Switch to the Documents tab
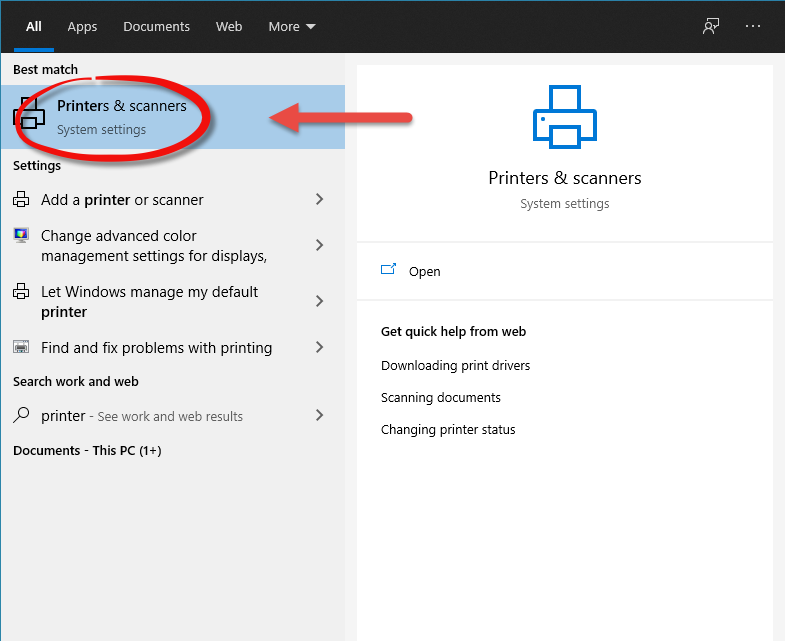This screenshot has width=785, height=641. [x=156, y=27]
